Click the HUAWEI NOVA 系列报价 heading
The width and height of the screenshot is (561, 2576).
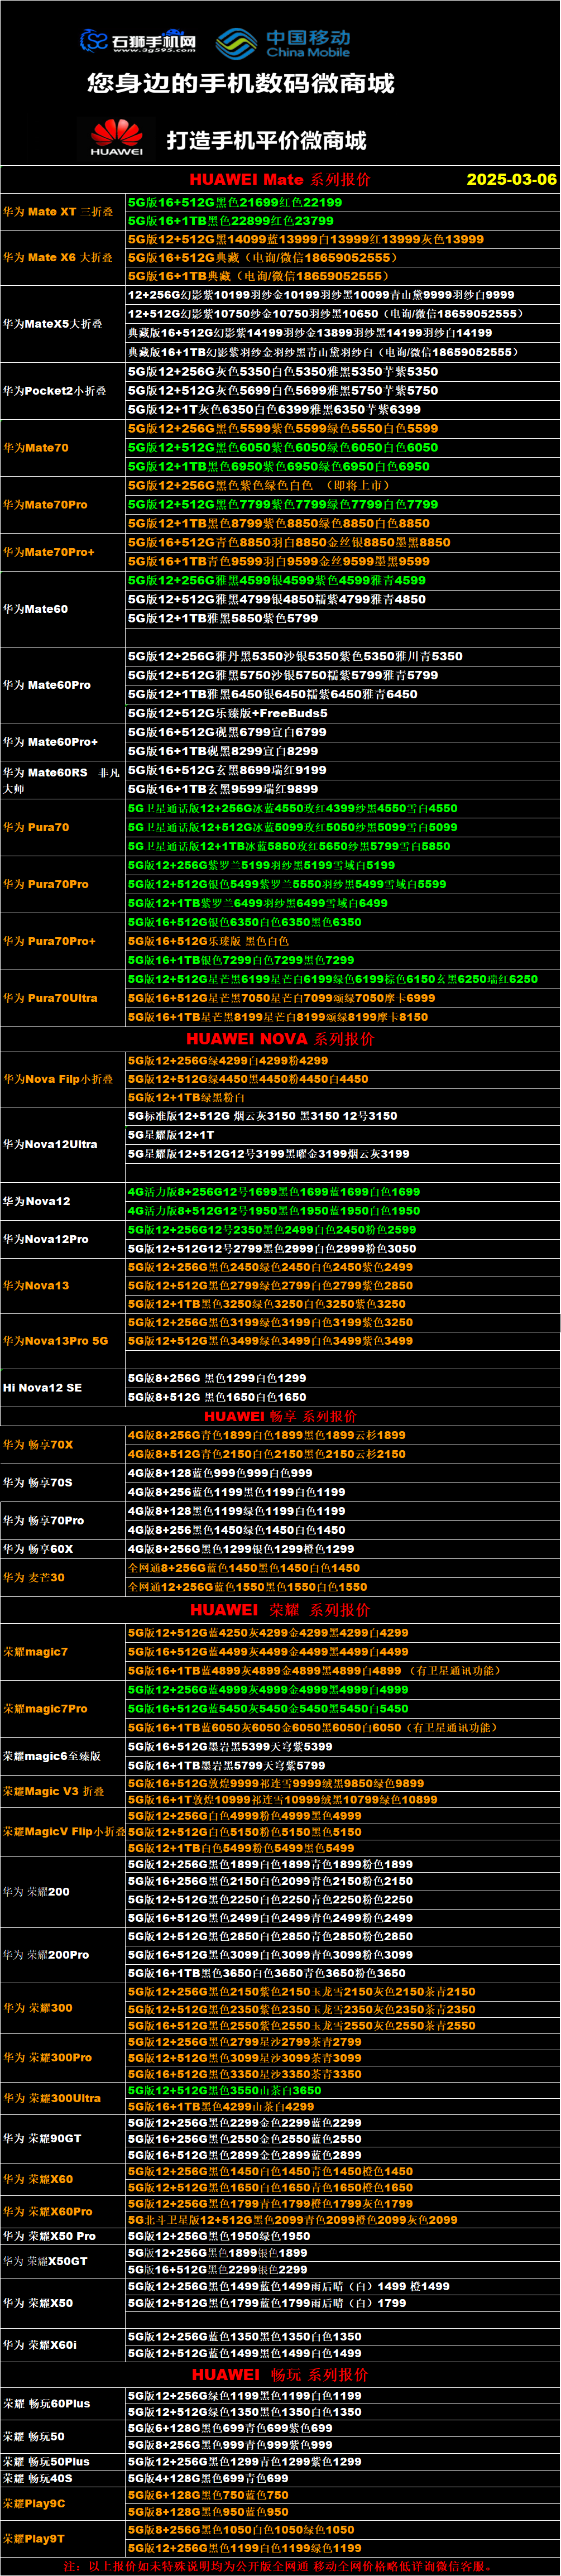point(280,1038)
